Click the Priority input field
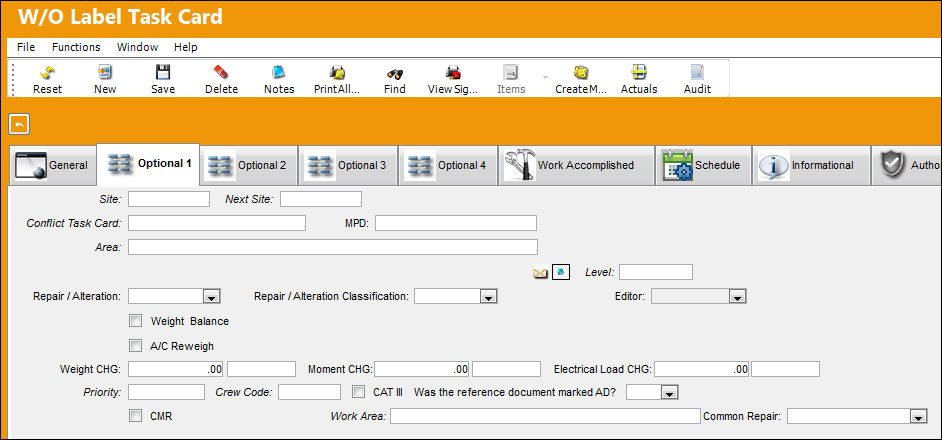 (x=166, y=393)
